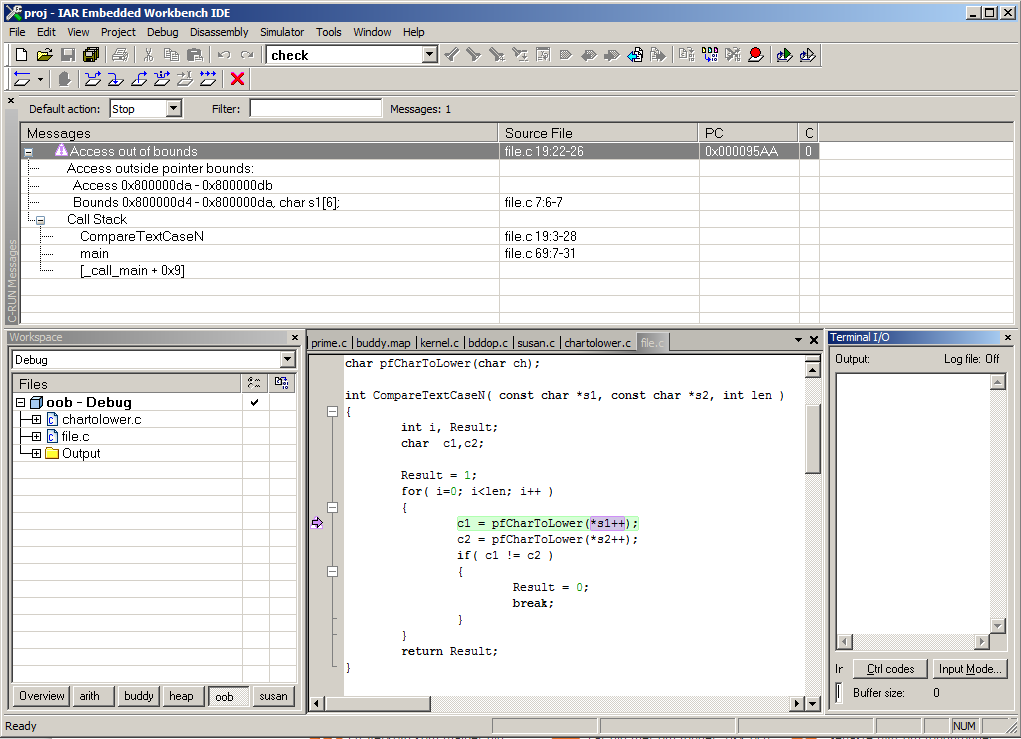Select the Overview workspace tab

tap(42, 696)
